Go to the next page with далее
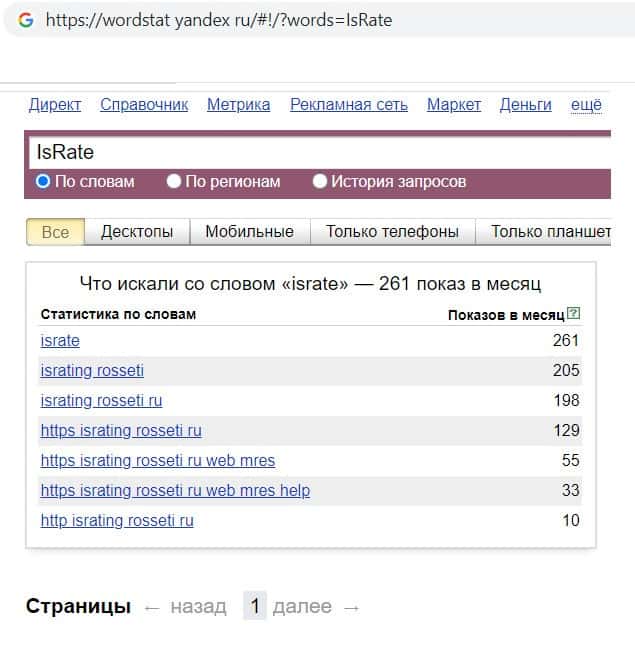 click(x=302, y=606)
